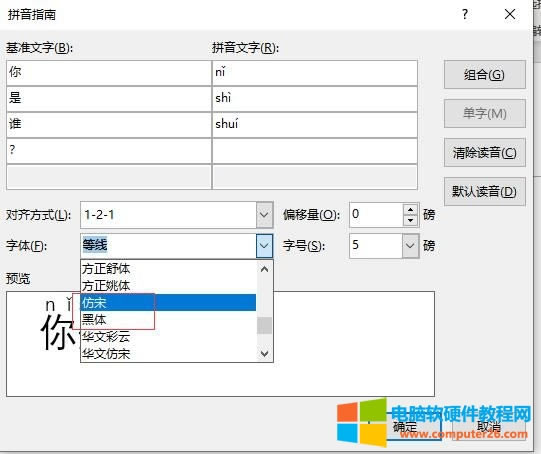The width and height of the screenshot is (541, 454).
Task: Close the 拼音指南 dialog
Action: (510, 14)
